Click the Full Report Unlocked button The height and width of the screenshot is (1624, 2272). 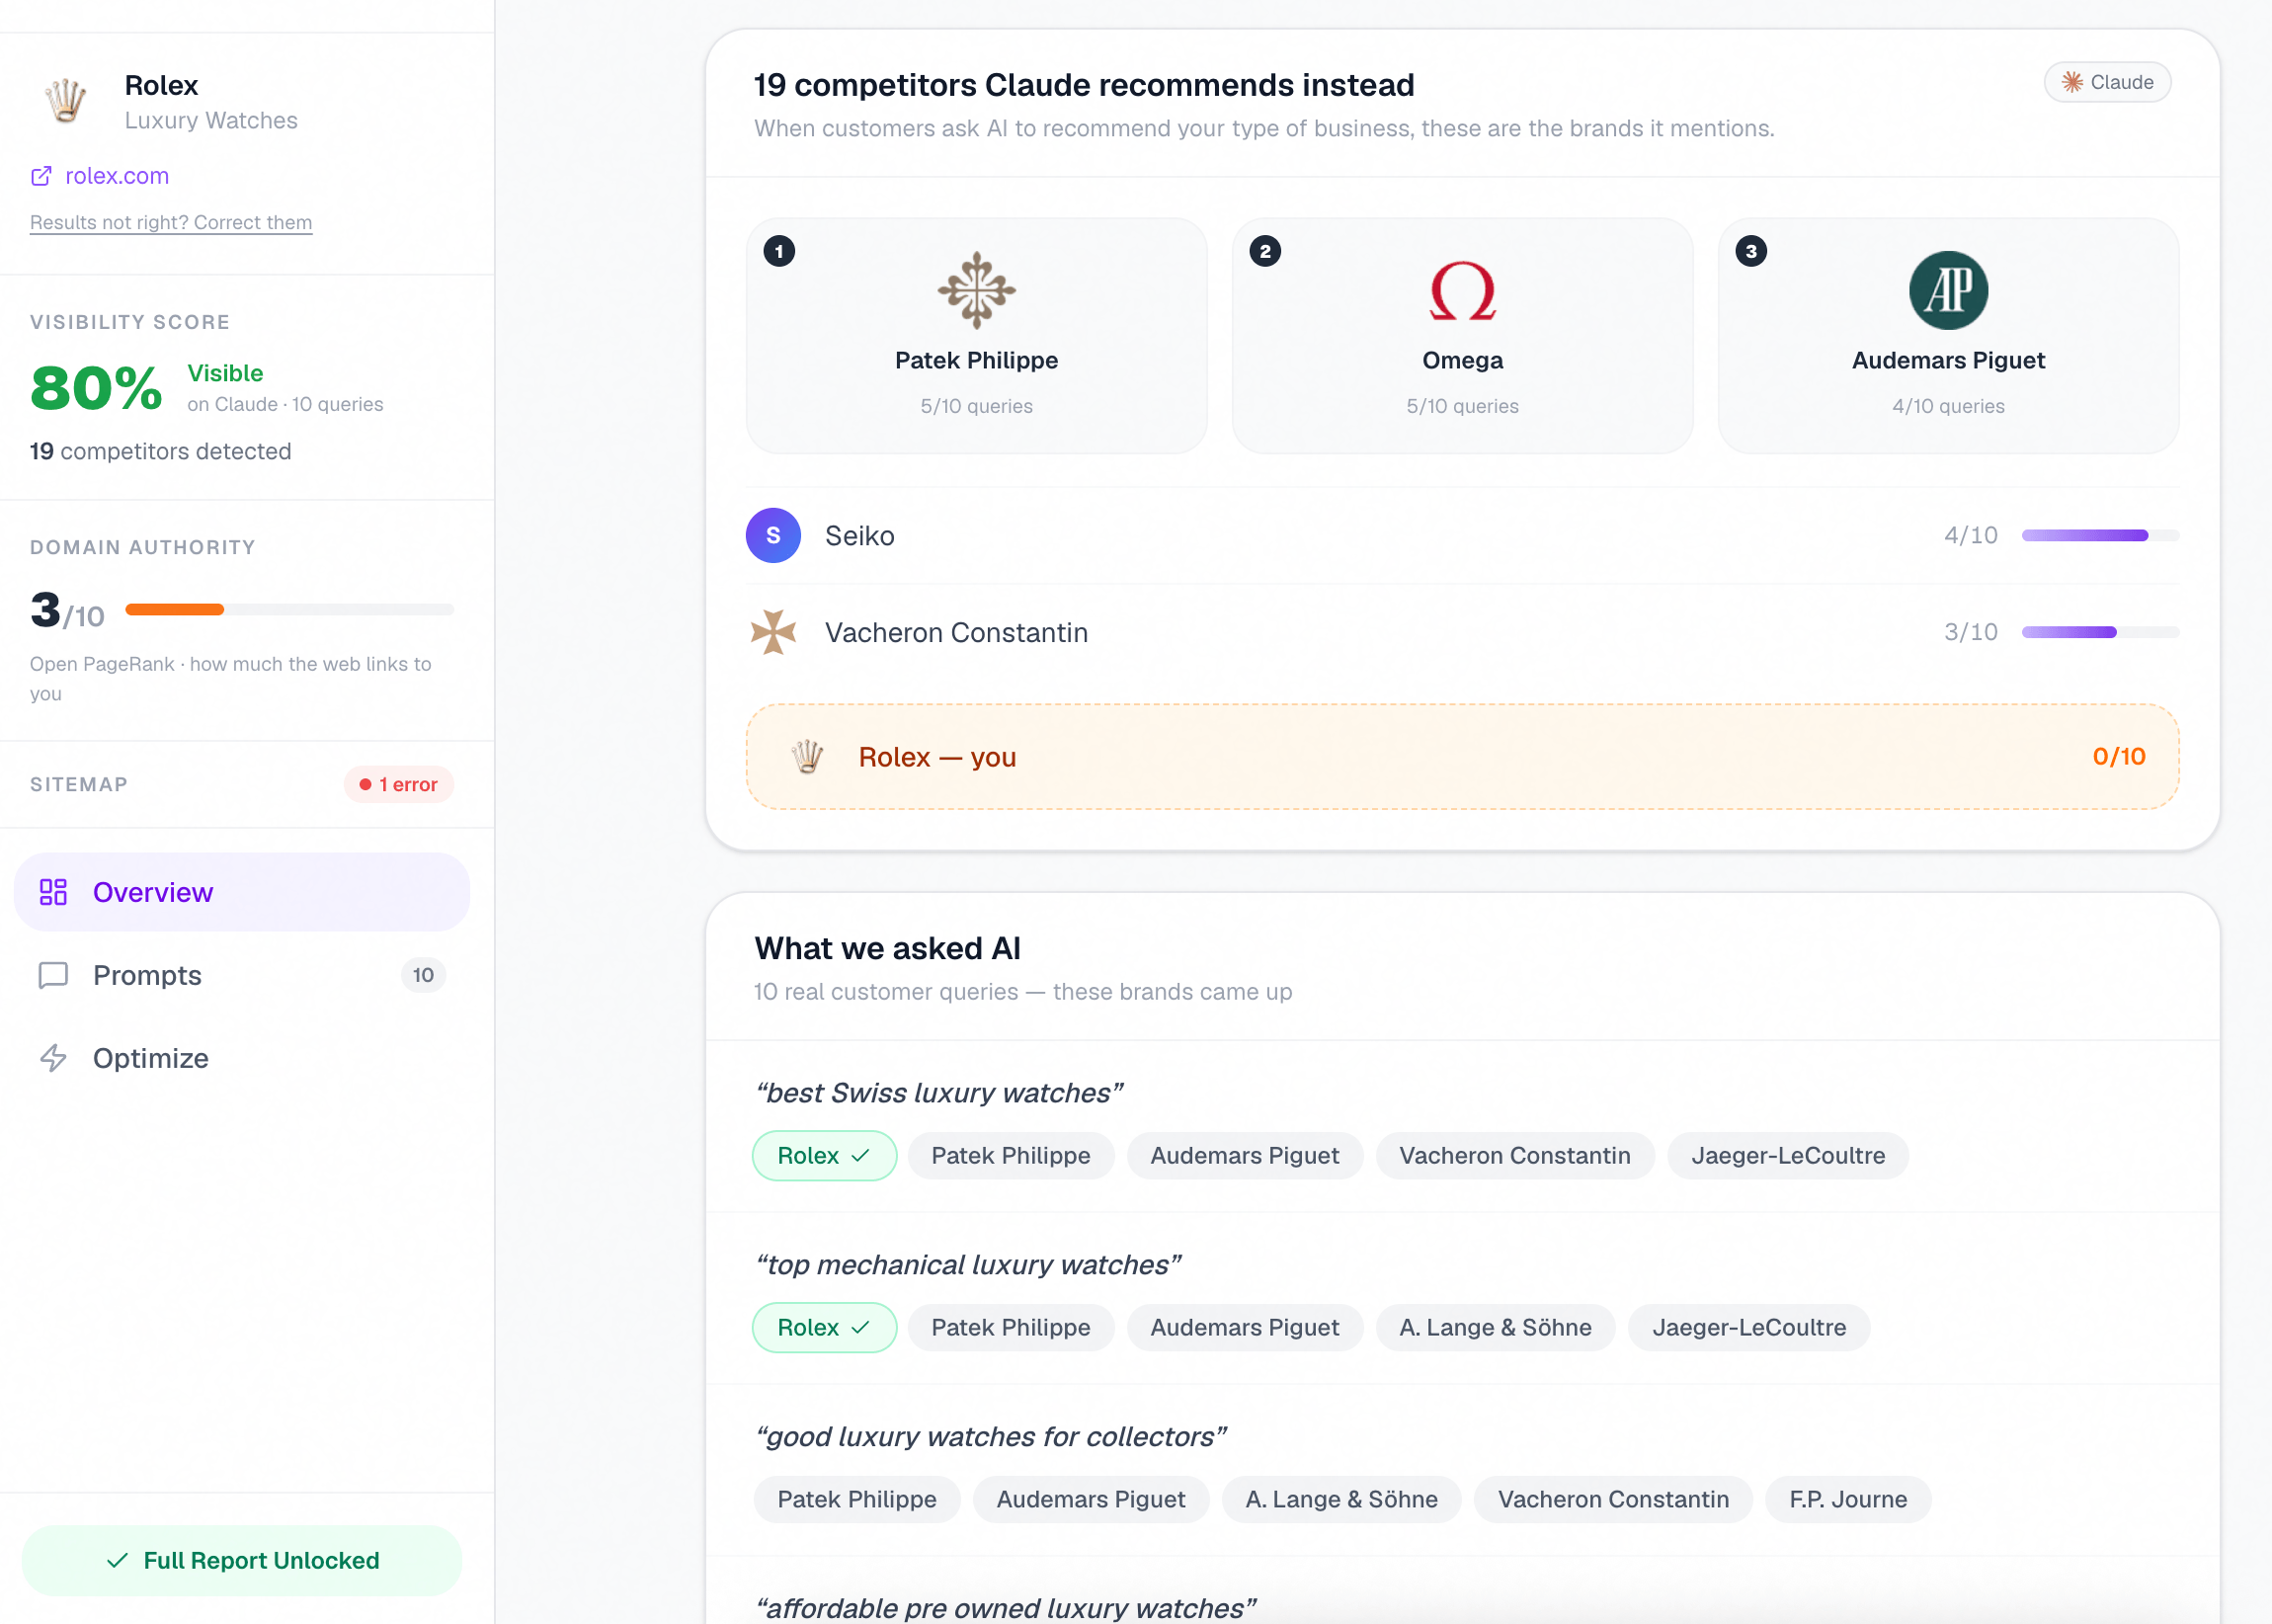coord(242,1560)
